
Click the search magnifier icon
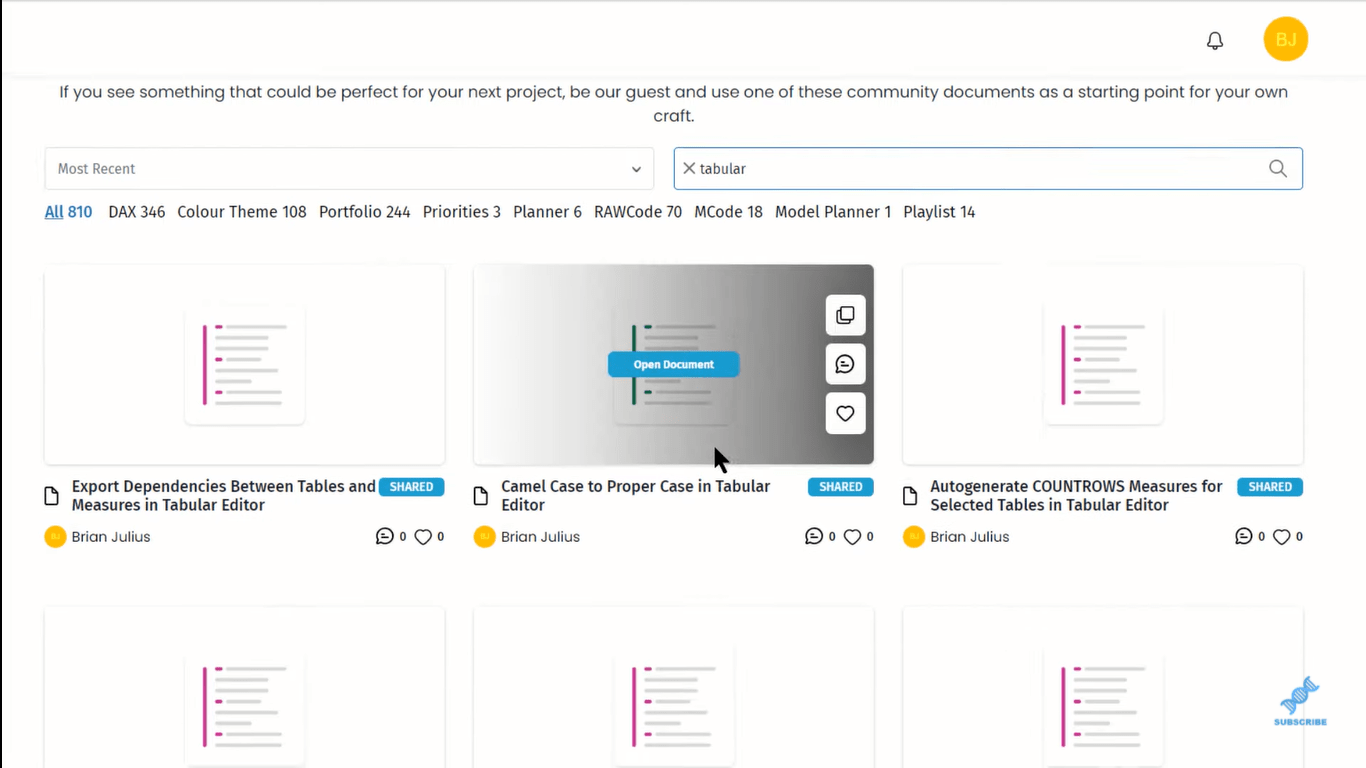(1278, 168)
